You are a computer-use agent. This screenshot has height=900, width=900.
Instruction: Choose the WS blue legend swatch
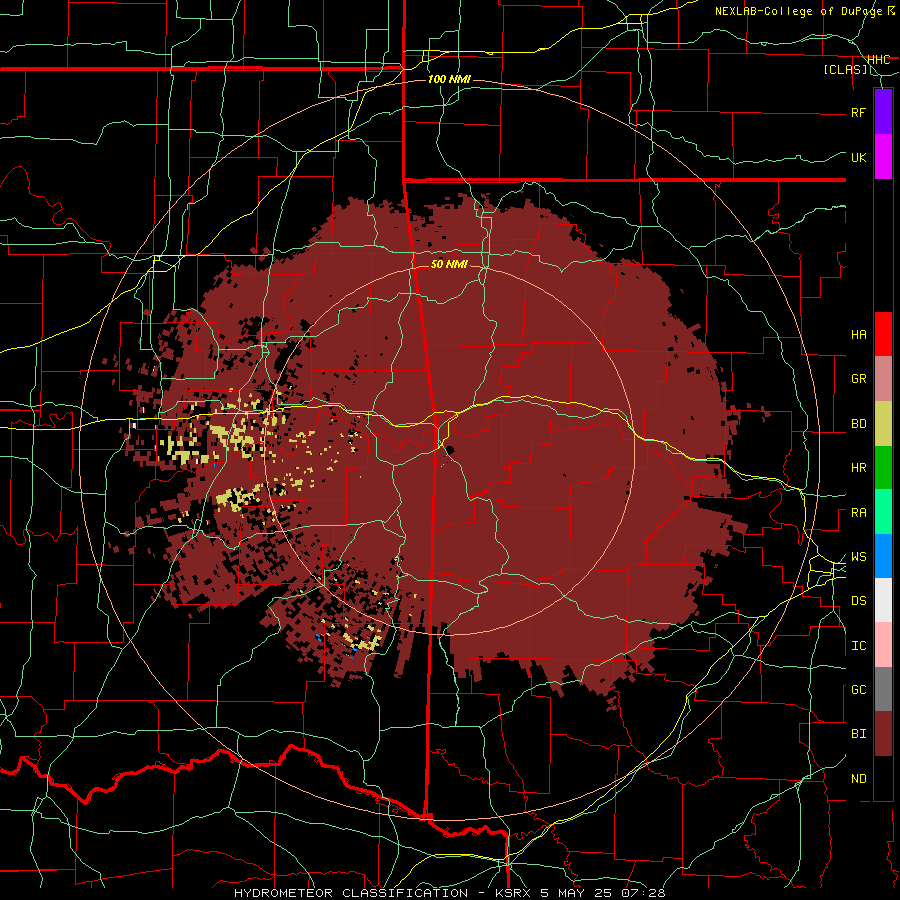pos(883,556)
